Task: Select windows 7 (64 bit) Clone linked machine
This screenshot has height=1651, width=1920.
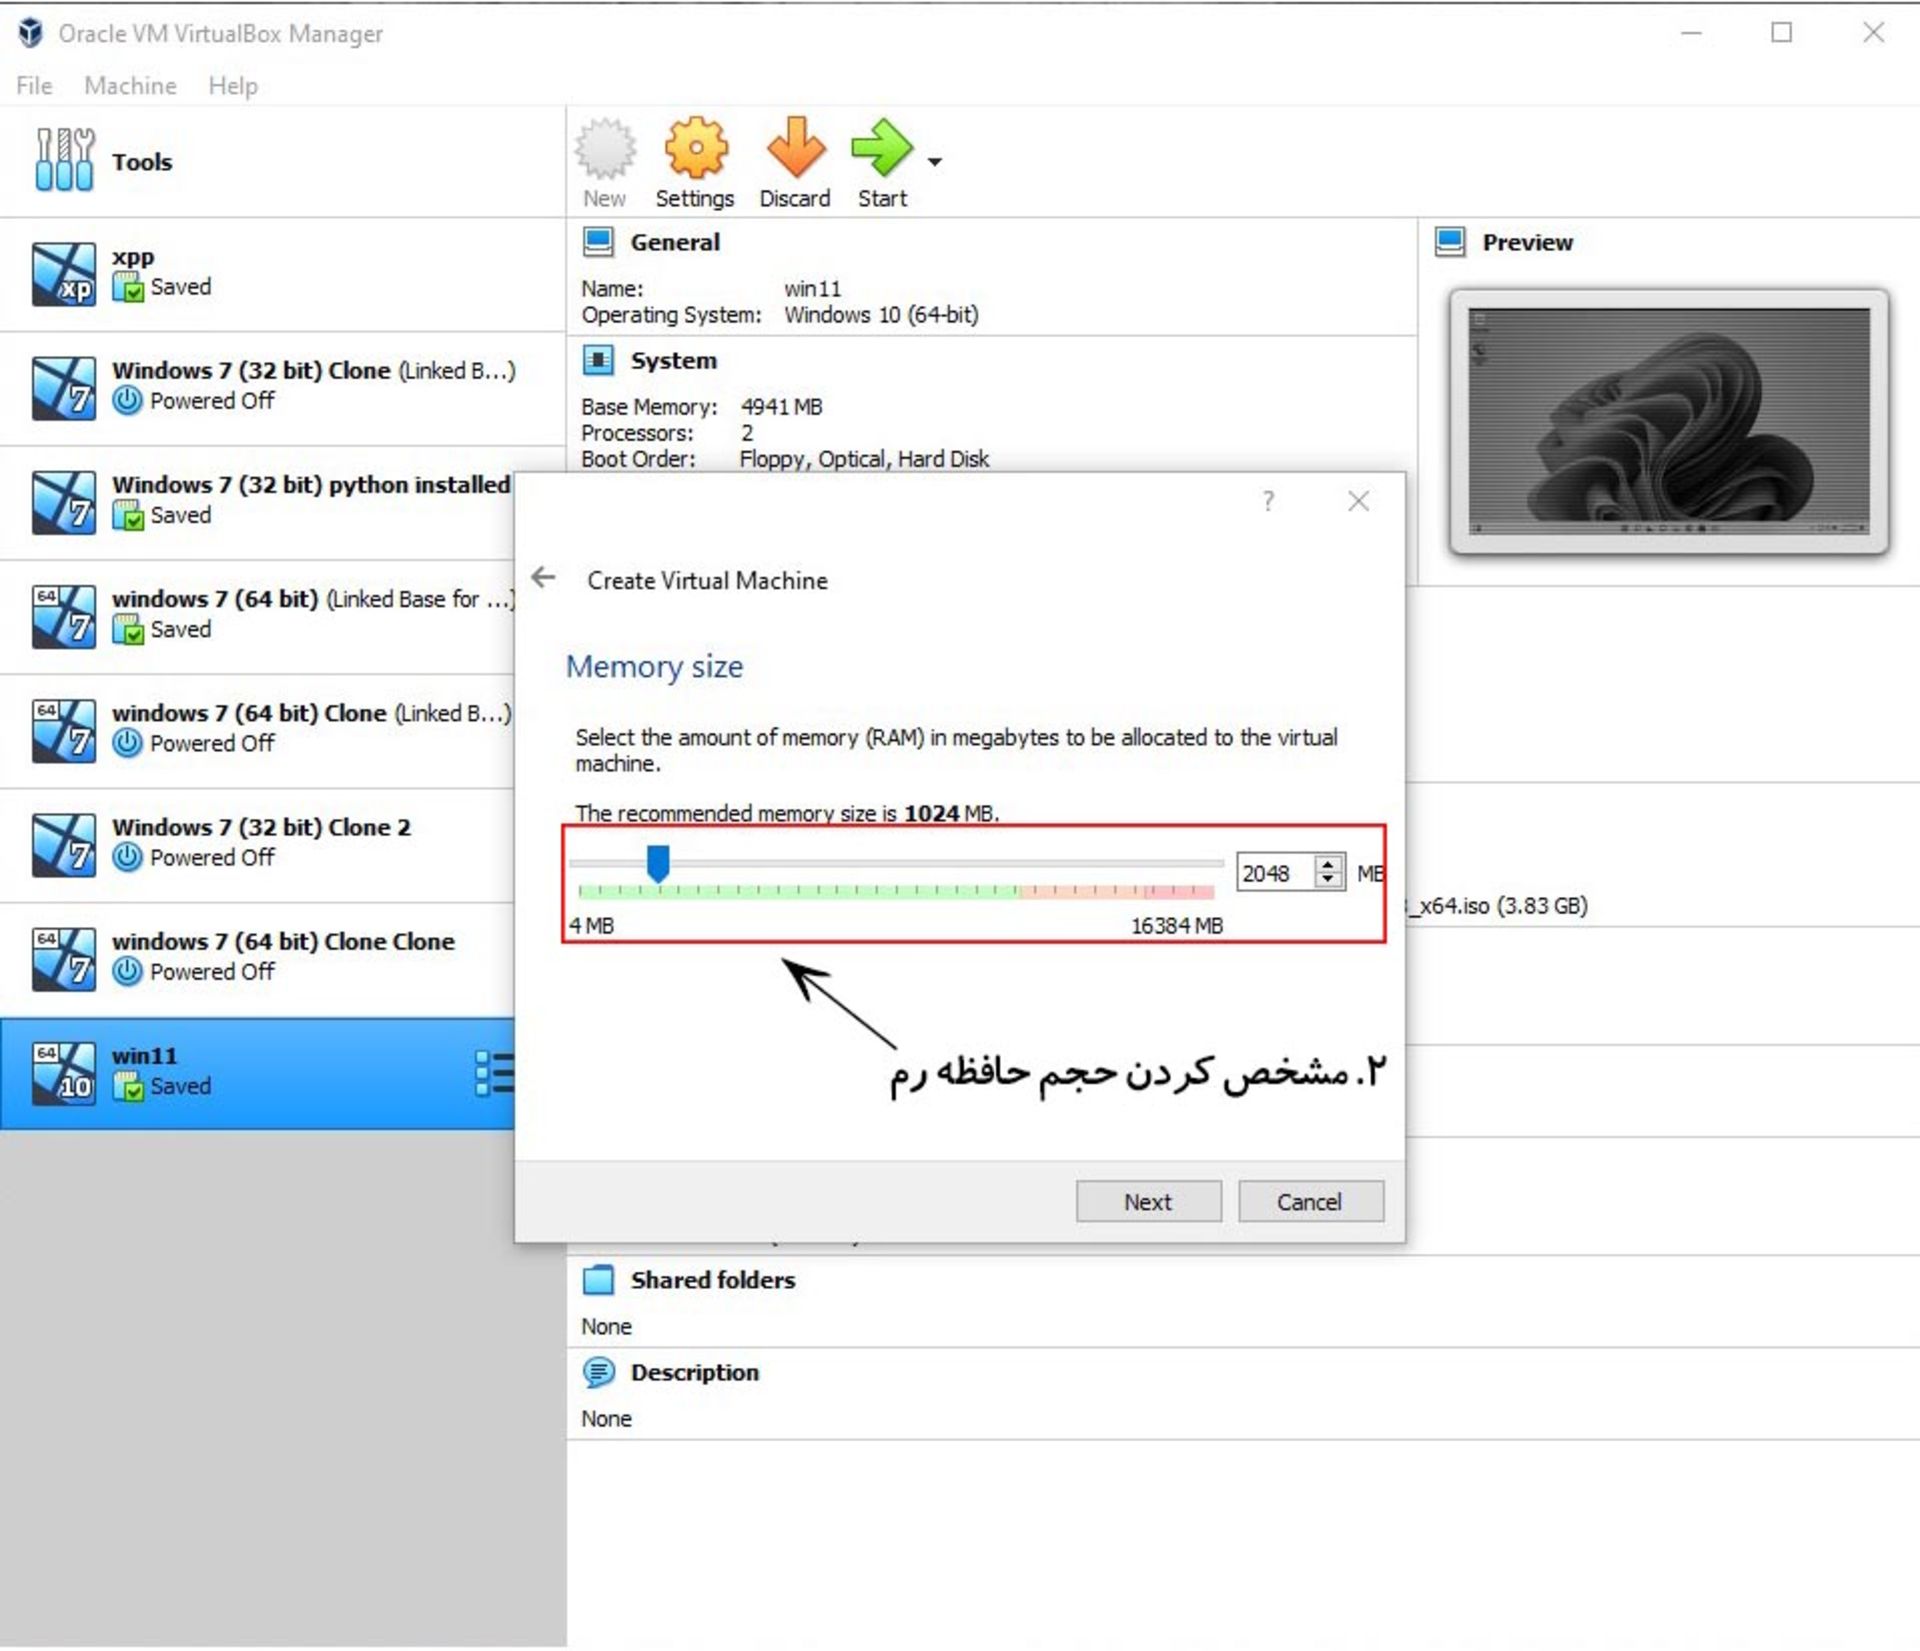Action: (x=258, y=730)
